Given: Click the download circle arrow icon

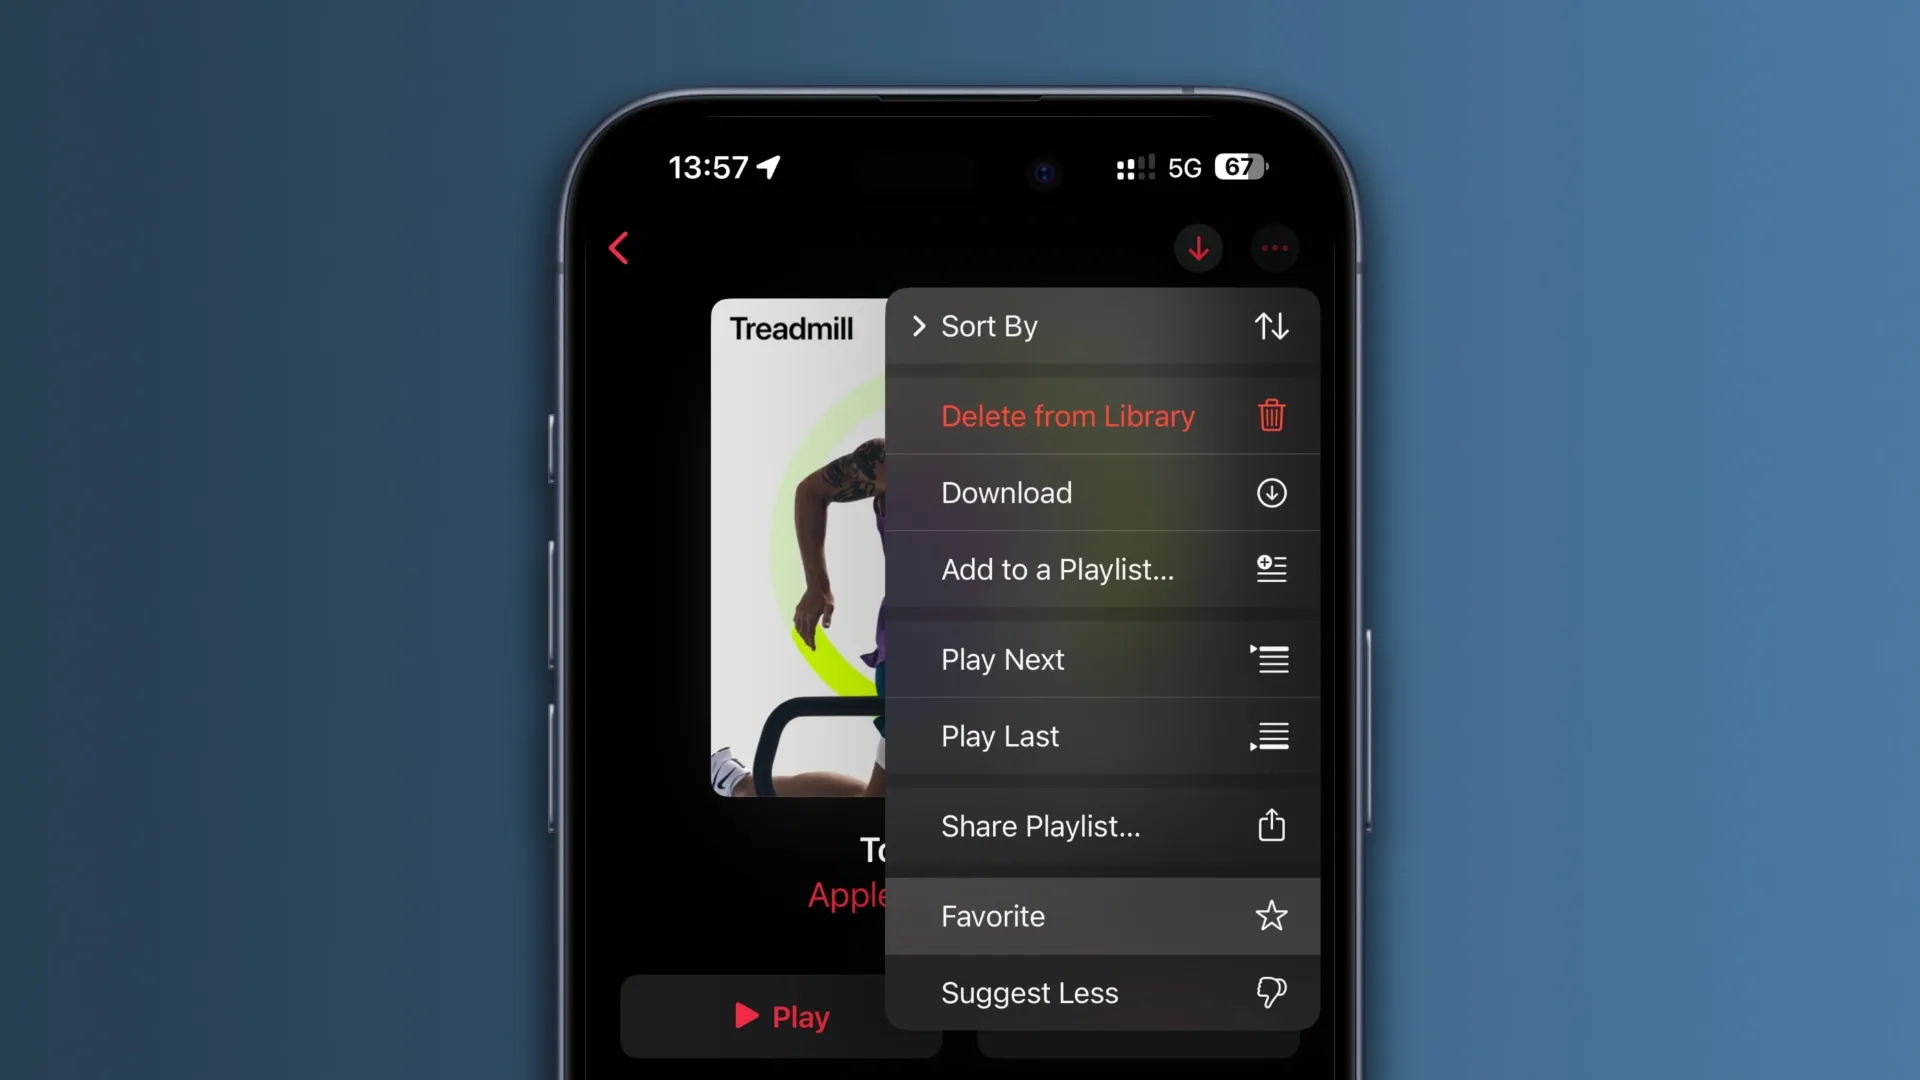Looking at the screenshot, I should [1270, 493].
